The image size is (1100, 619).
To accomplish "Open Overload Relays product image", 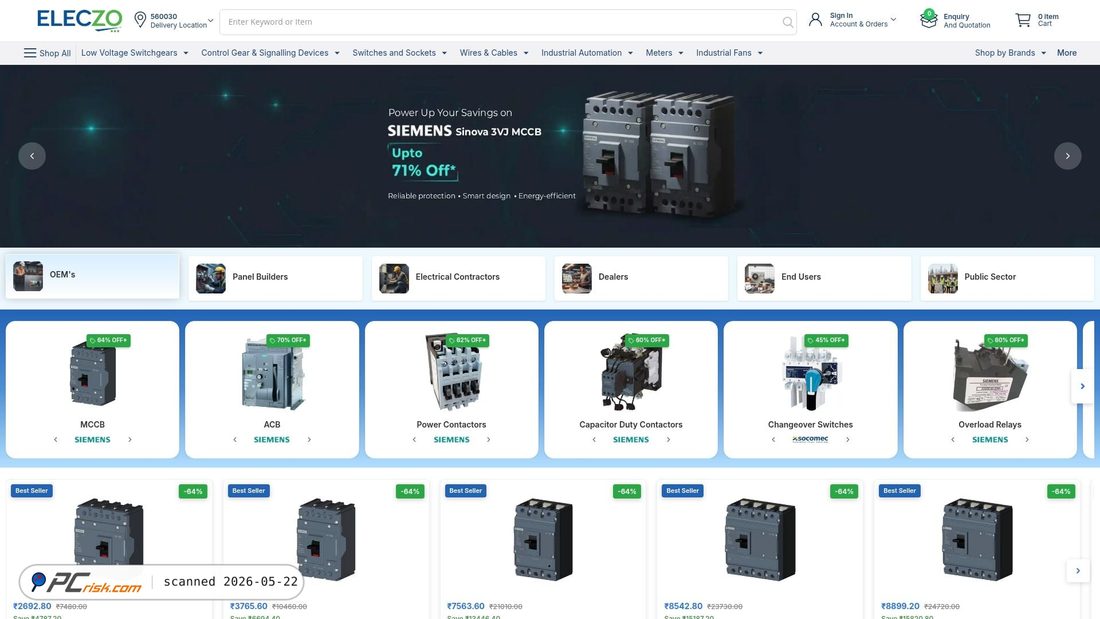I will pos(990,375).
